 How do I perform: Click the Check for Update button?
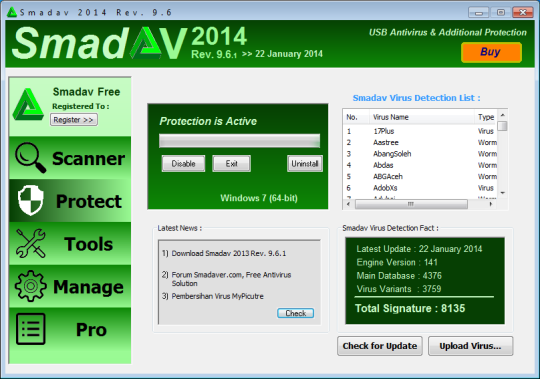[380, 346]
